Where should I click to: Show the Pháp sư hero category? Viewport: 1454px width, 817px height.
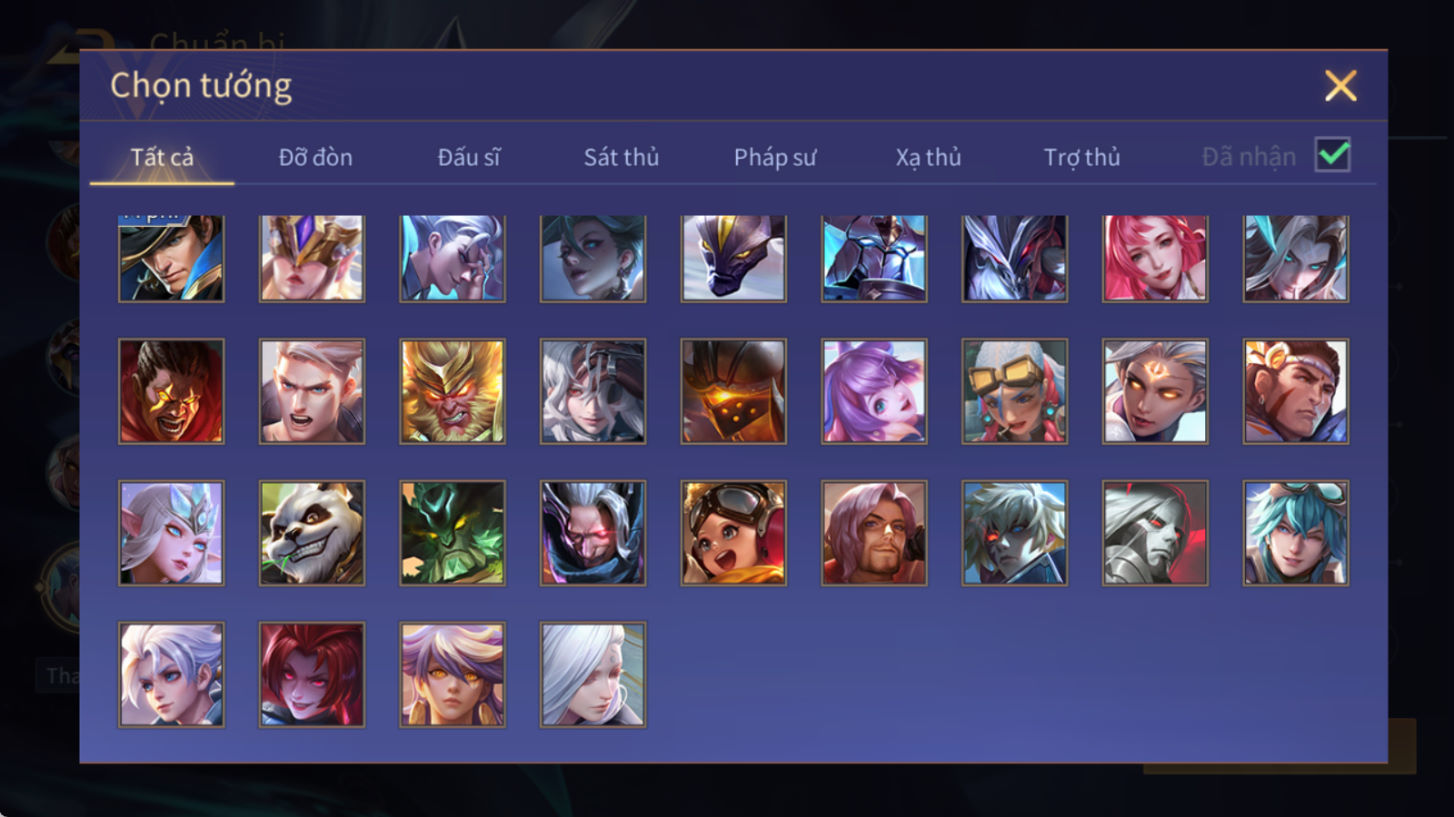coord(775,157)
